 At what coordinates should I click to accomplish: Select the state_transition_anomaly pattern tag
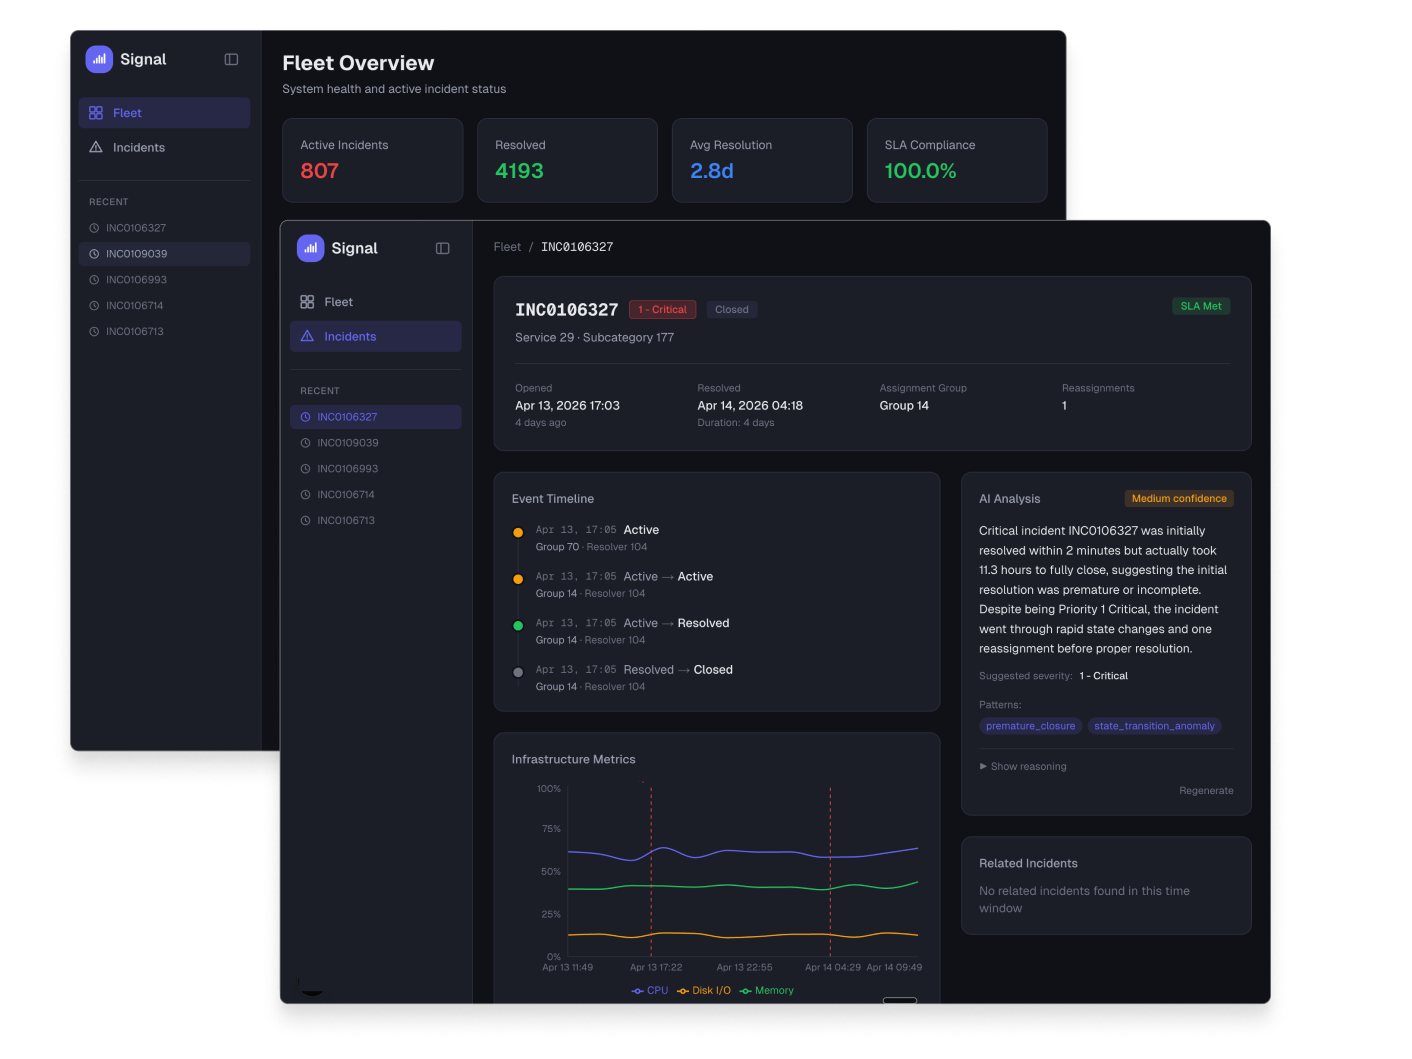point(1154,726)
